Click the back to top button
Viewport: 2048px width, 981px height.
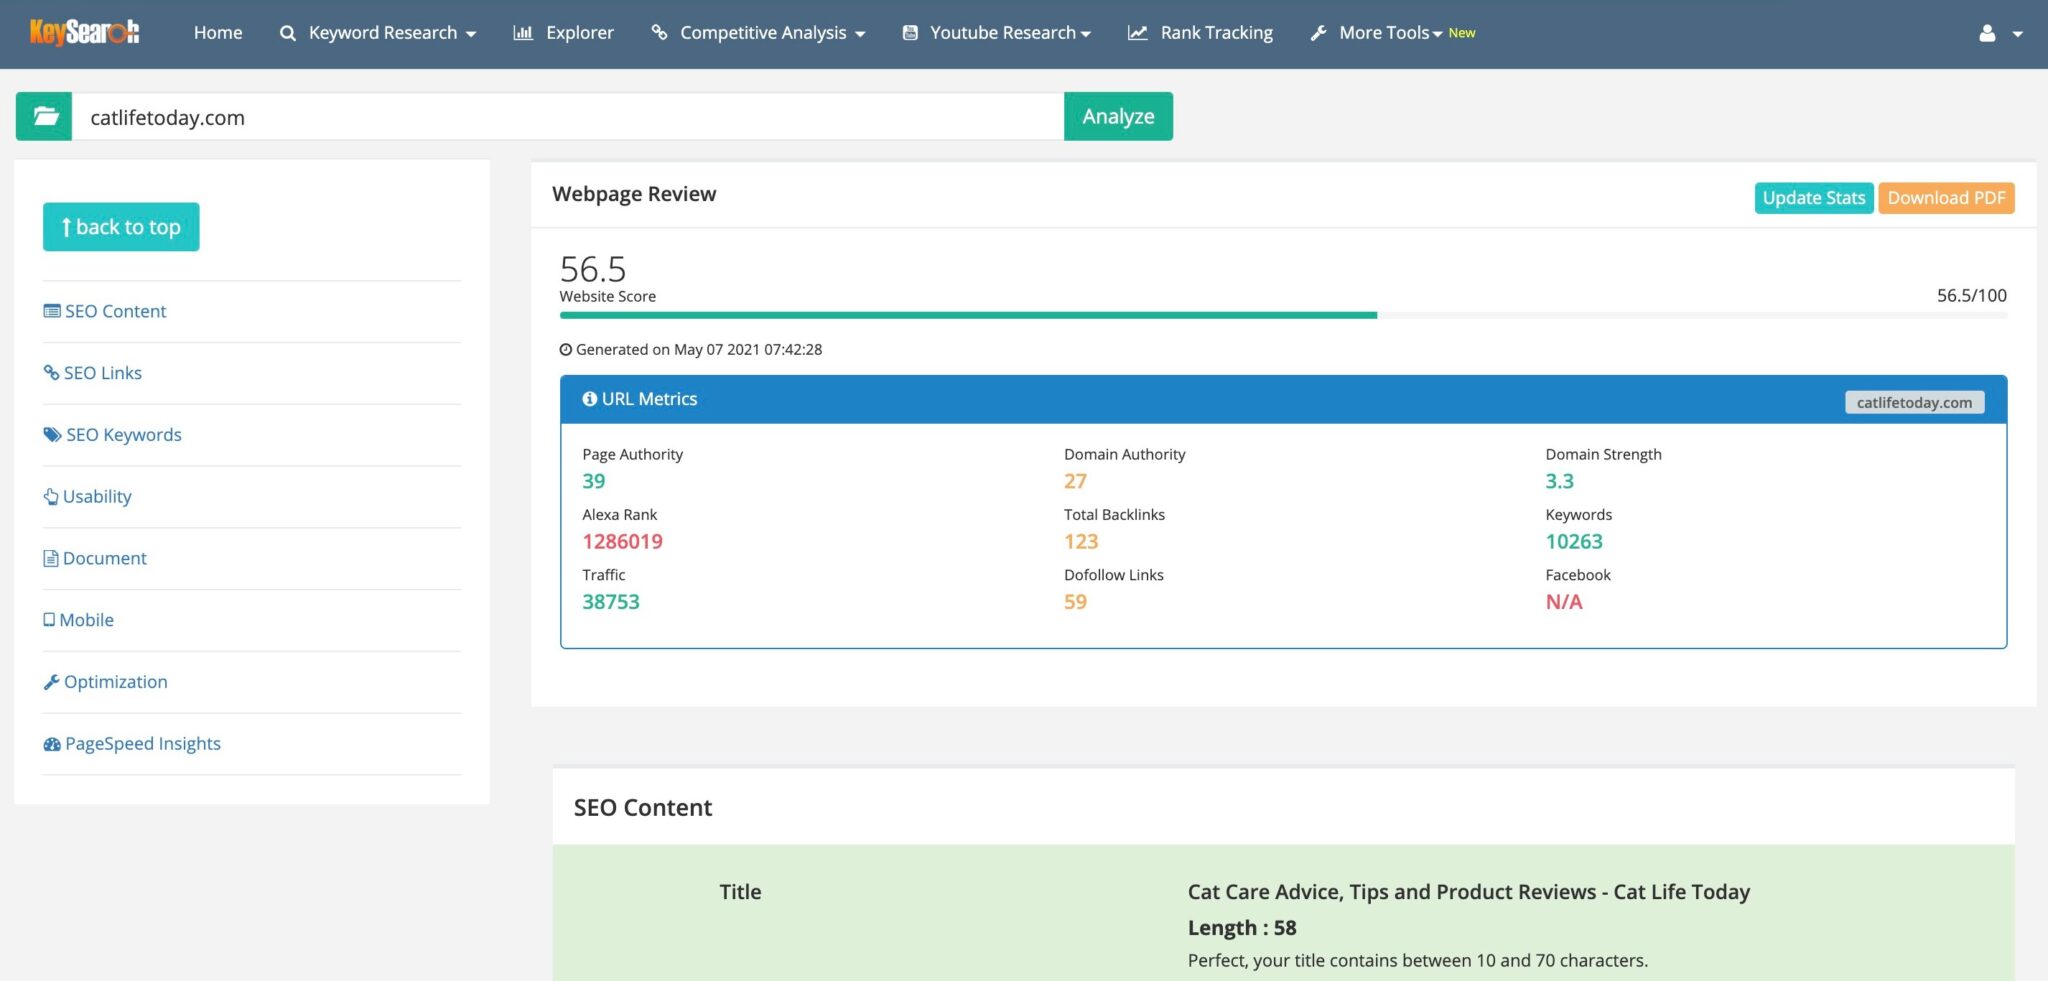pos(121,227)
